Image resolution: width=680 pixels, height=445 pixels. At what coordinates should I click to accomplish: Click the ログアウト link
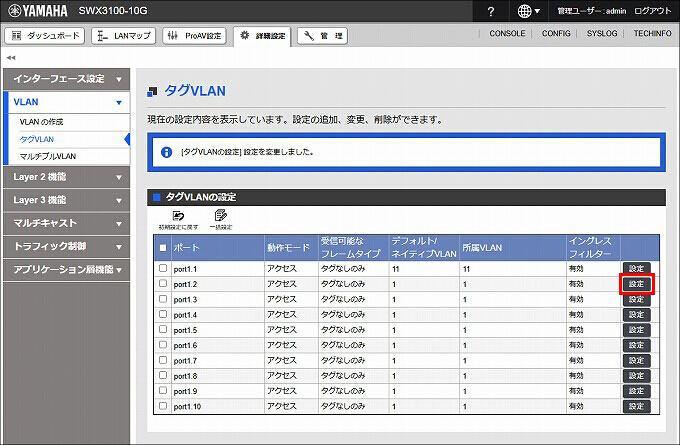(653, 11)
